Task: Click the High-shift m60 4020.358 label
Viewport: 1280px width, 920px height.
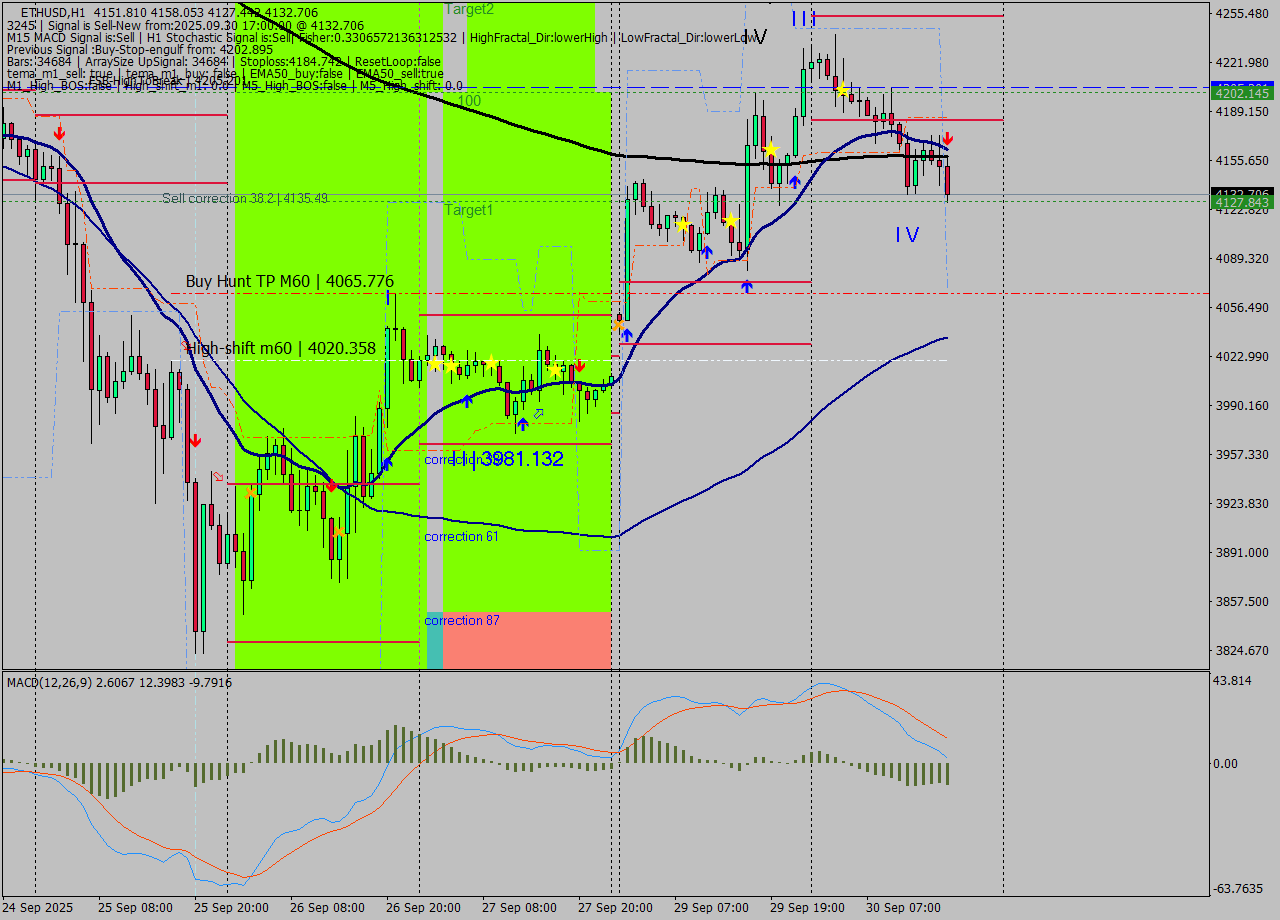Action: [281, 348]
